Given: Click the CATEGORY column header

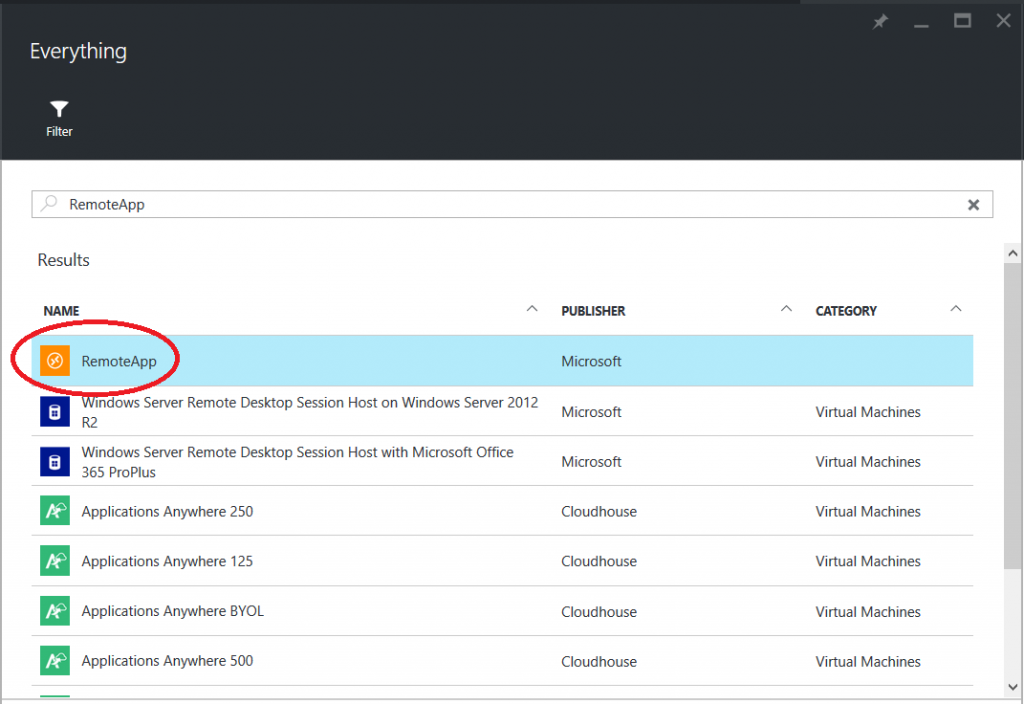Looking at the screenshot, I should coord(846,311).
